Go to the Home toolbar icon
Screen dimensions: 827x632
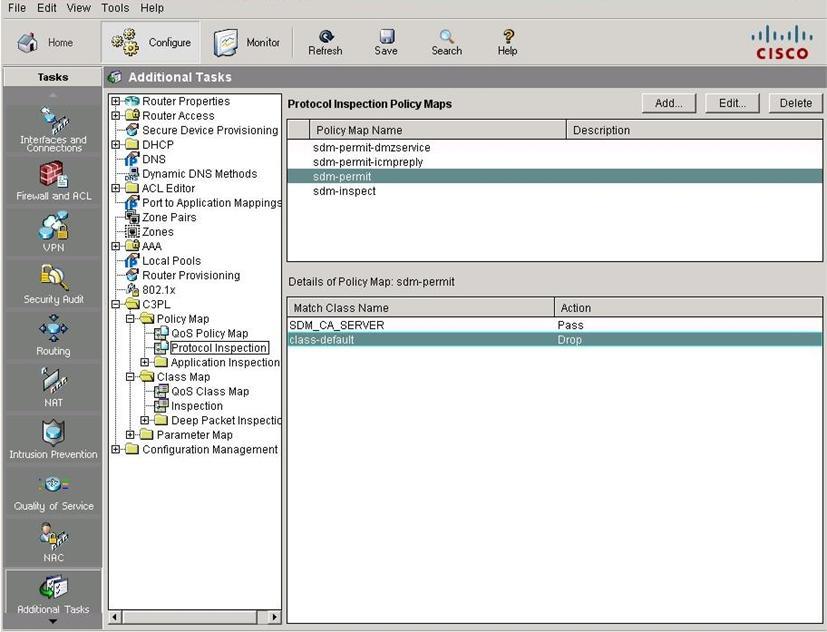(x=28, y=42)
